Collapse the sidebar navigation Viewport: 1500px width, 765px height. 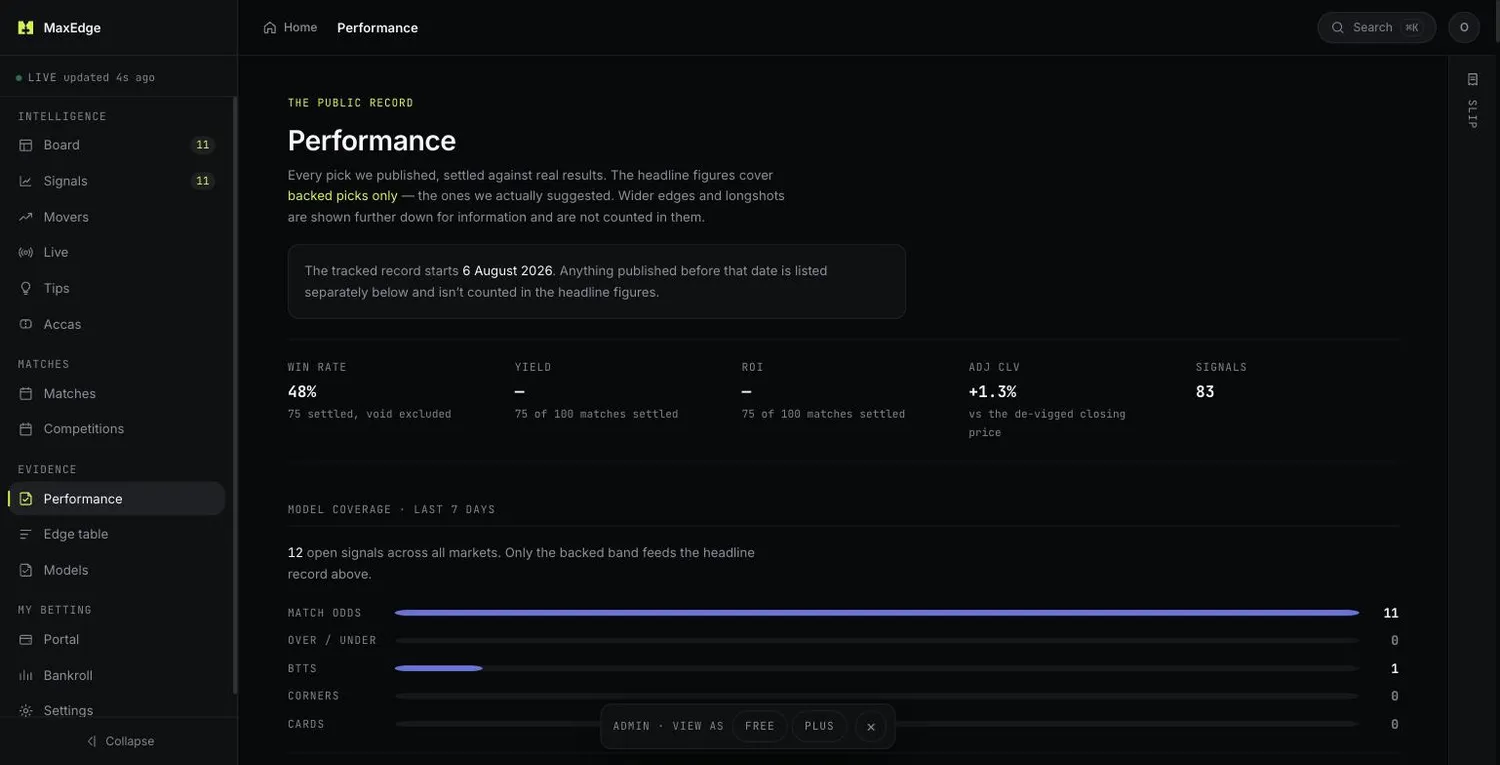coord(119,741)
